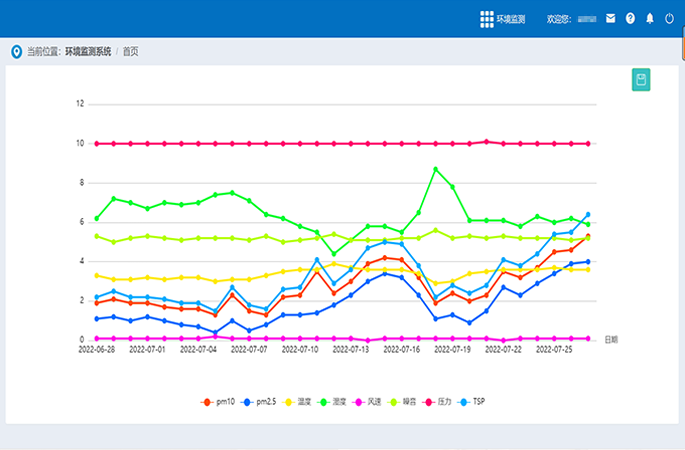View notifications via bell icon
Viewport: 685px width, 450px height.
[x=649, y=18]
